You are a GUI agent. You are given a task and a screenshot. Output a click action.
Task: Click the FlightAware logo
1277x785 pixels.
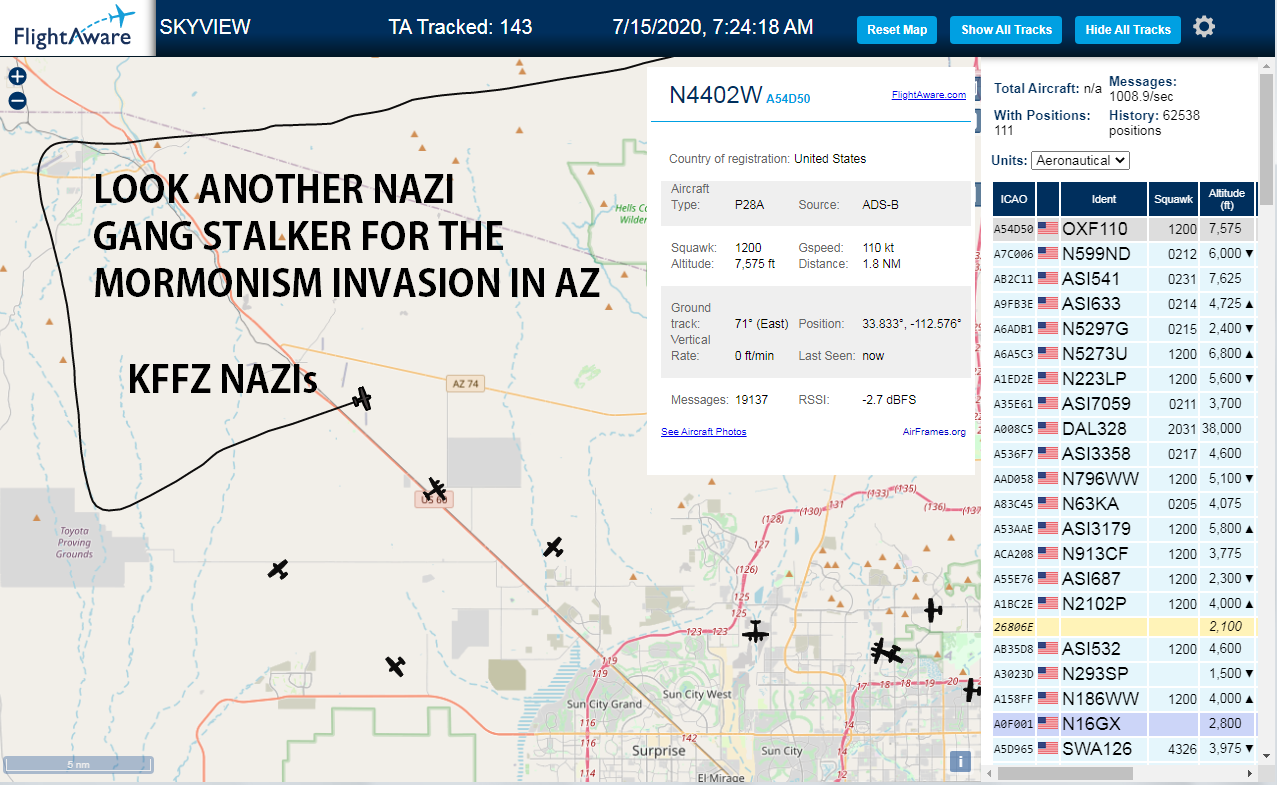click(76, 27)
